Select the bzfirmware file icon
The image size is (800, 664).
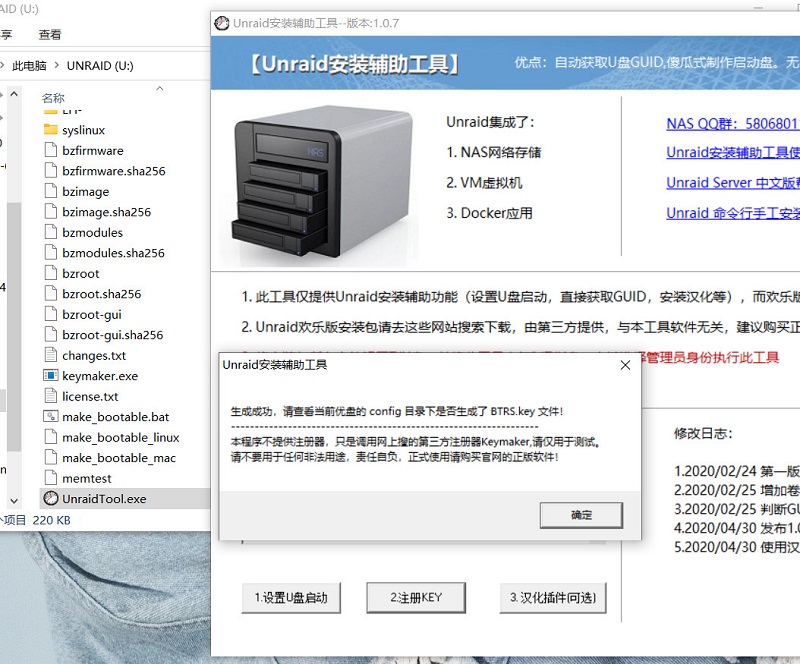pos(51,150)
